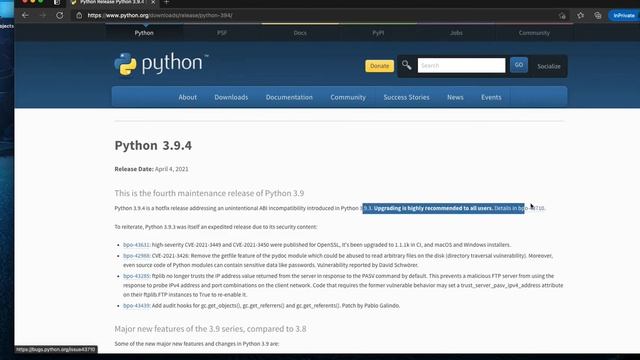This screenshot has width=640, height=360.
Task: Click the Release Date April 4, 2021 text
Action: click(x=151, y=169)
